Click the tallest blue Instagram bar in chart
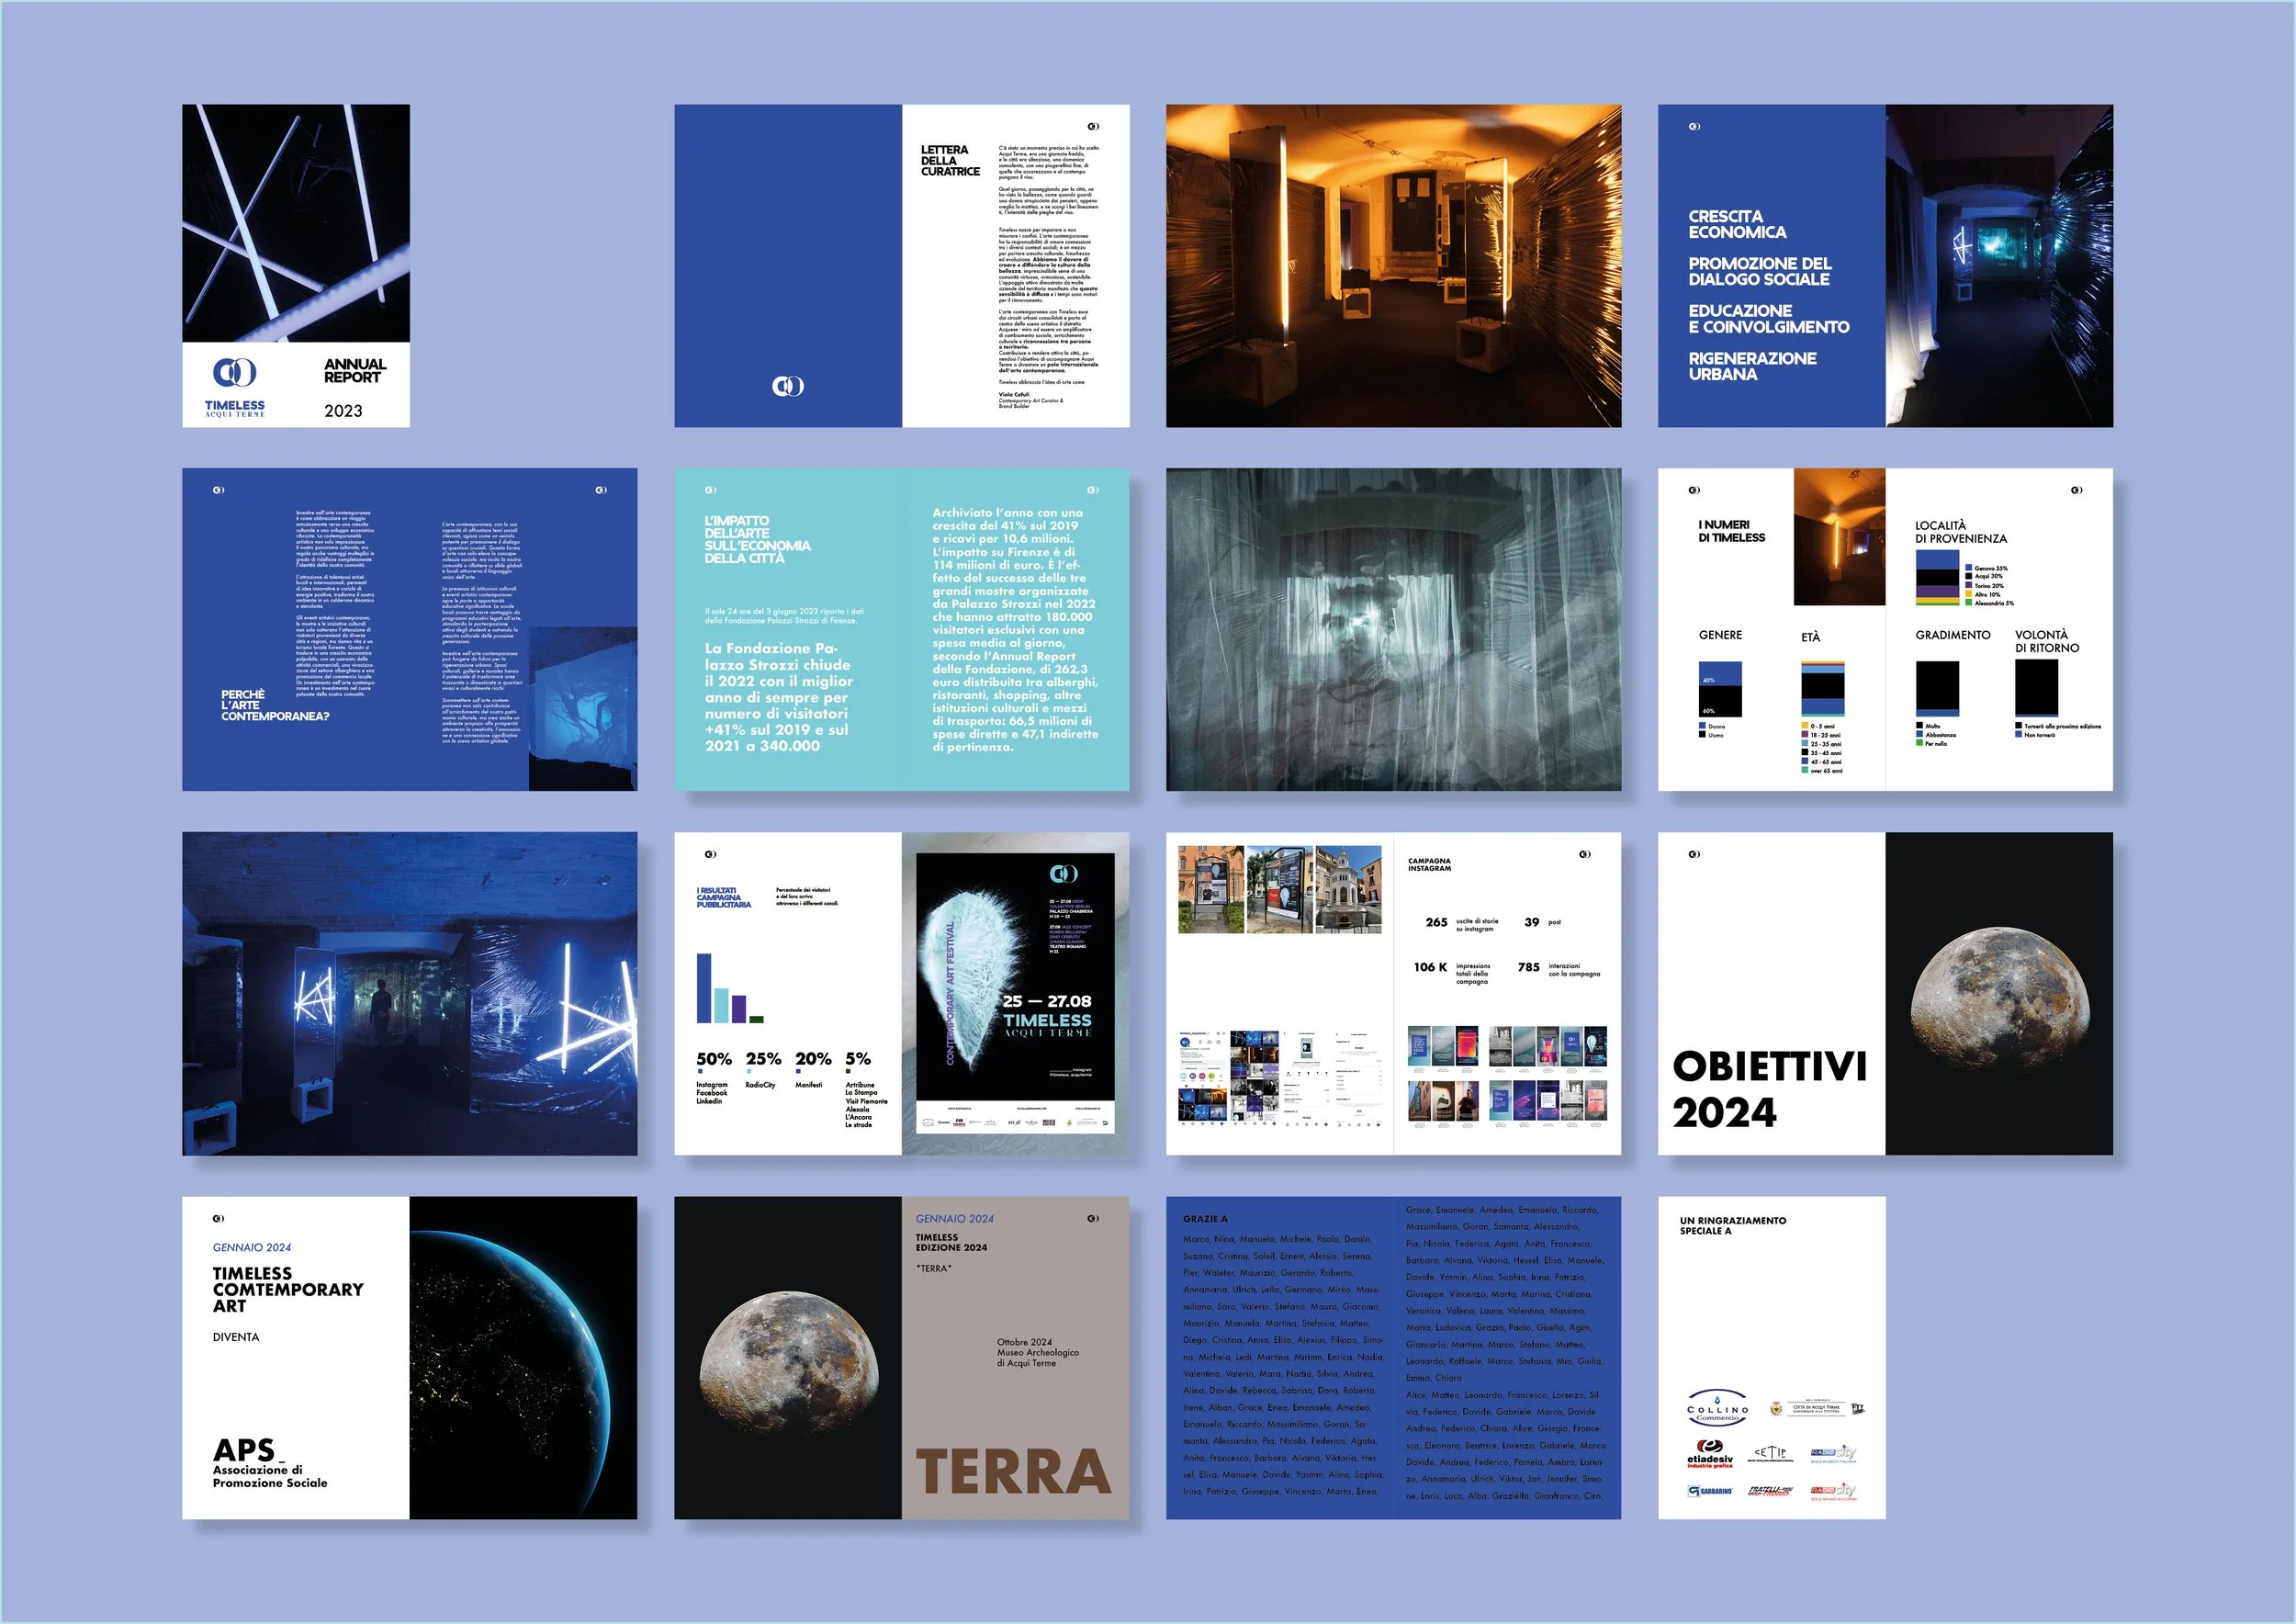The width and height of the screenshot is (2296, 1624). [704, 987]
